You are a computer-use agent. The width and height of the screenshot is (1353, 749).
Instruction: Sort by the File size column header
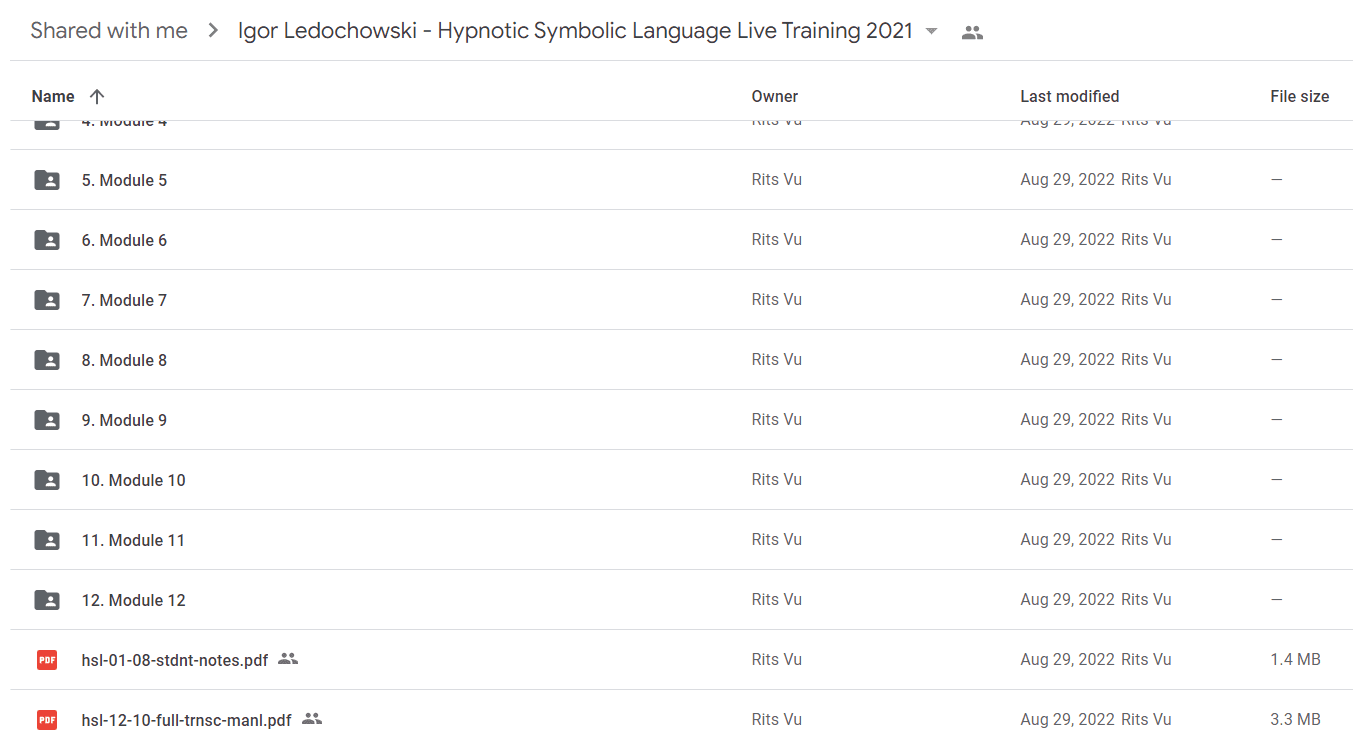pos(1300,97)
